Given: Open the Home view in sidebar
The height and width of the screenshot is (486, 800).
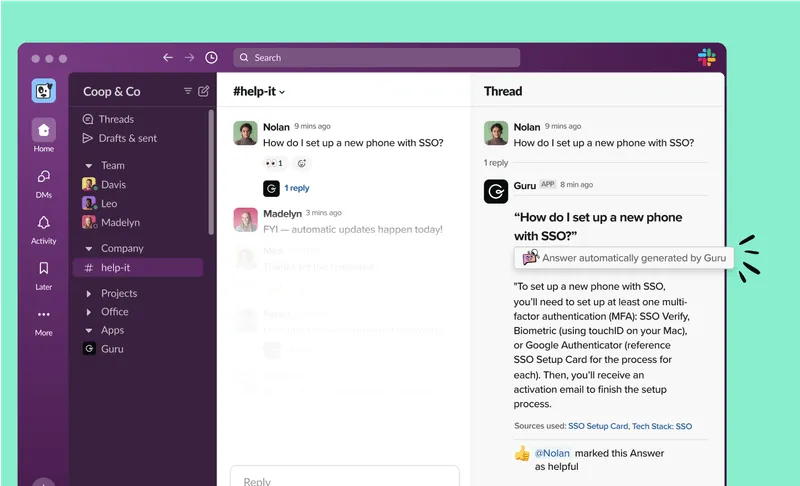Looking at the screenshot, I should click(x=43, y=131).
